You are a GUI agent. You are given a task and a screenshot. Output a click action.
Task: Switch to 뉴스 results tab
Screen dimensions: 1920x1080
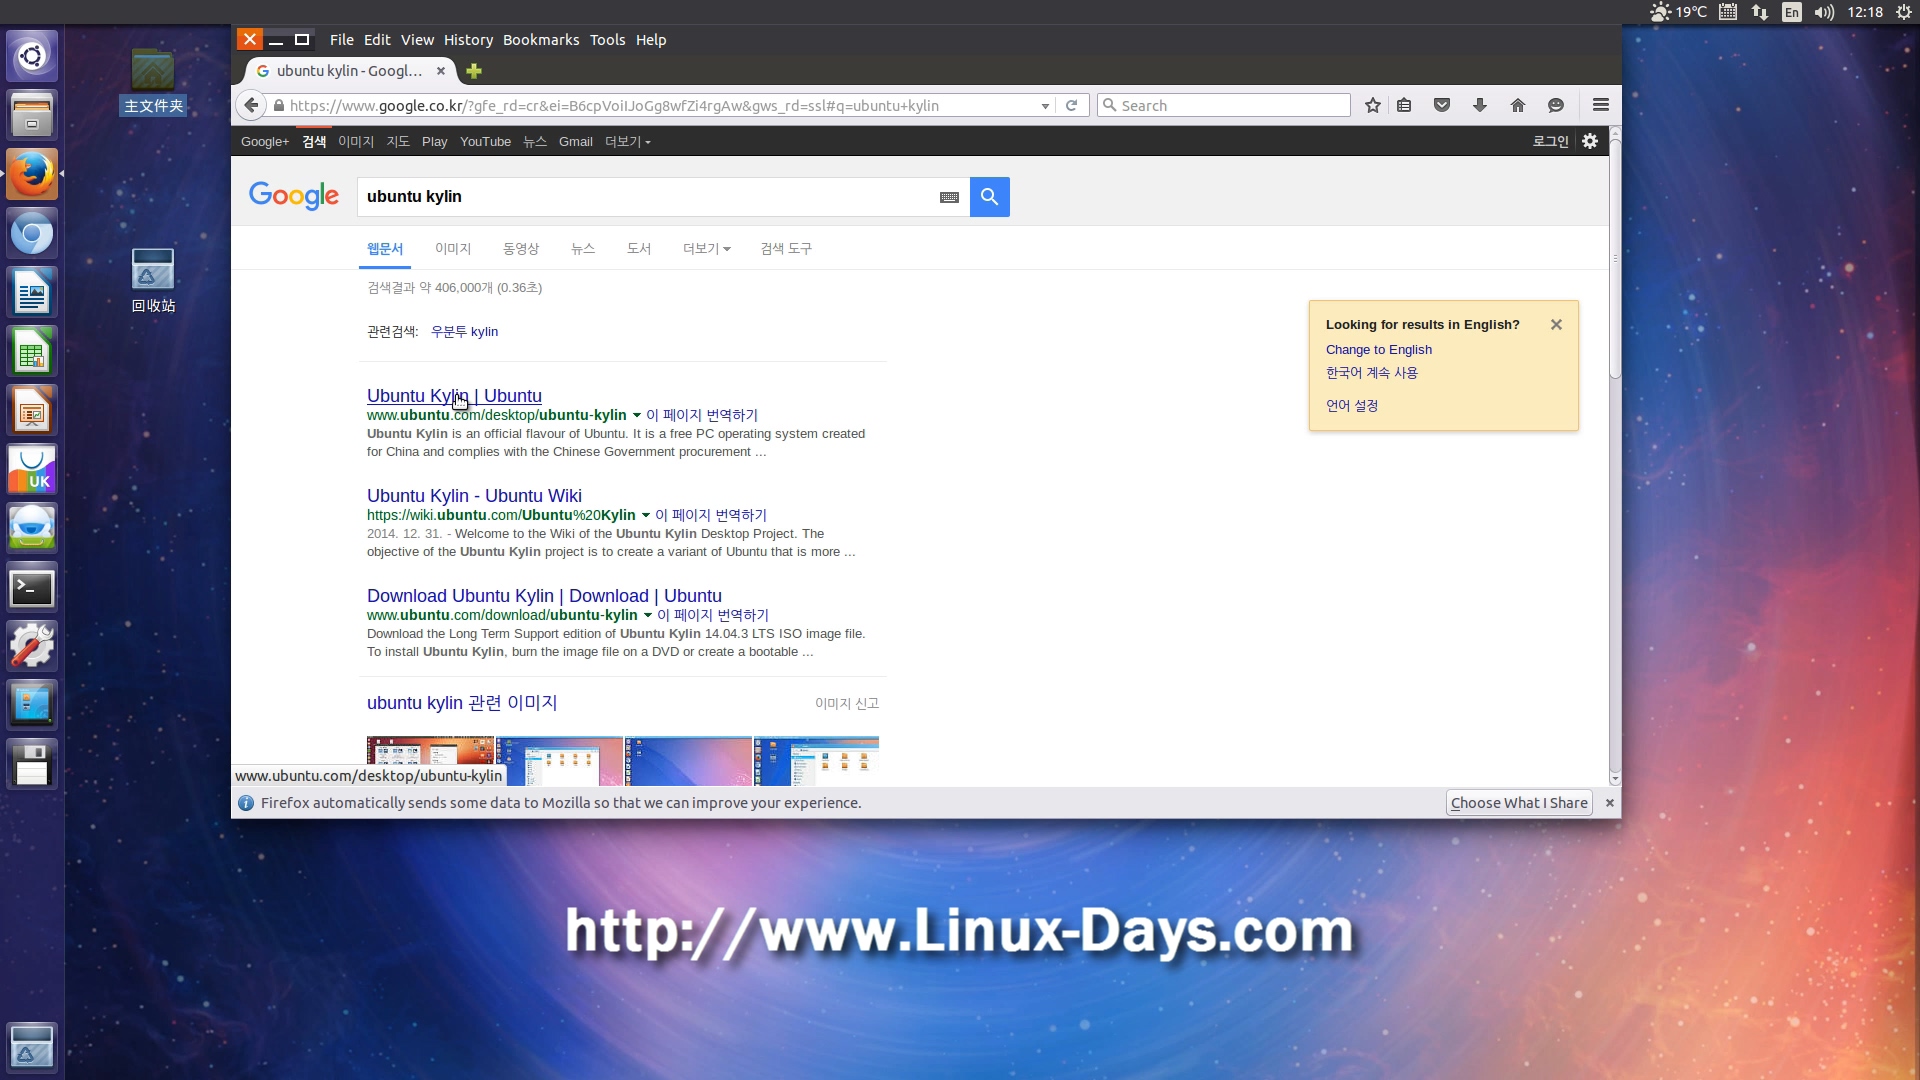[583, 249]
